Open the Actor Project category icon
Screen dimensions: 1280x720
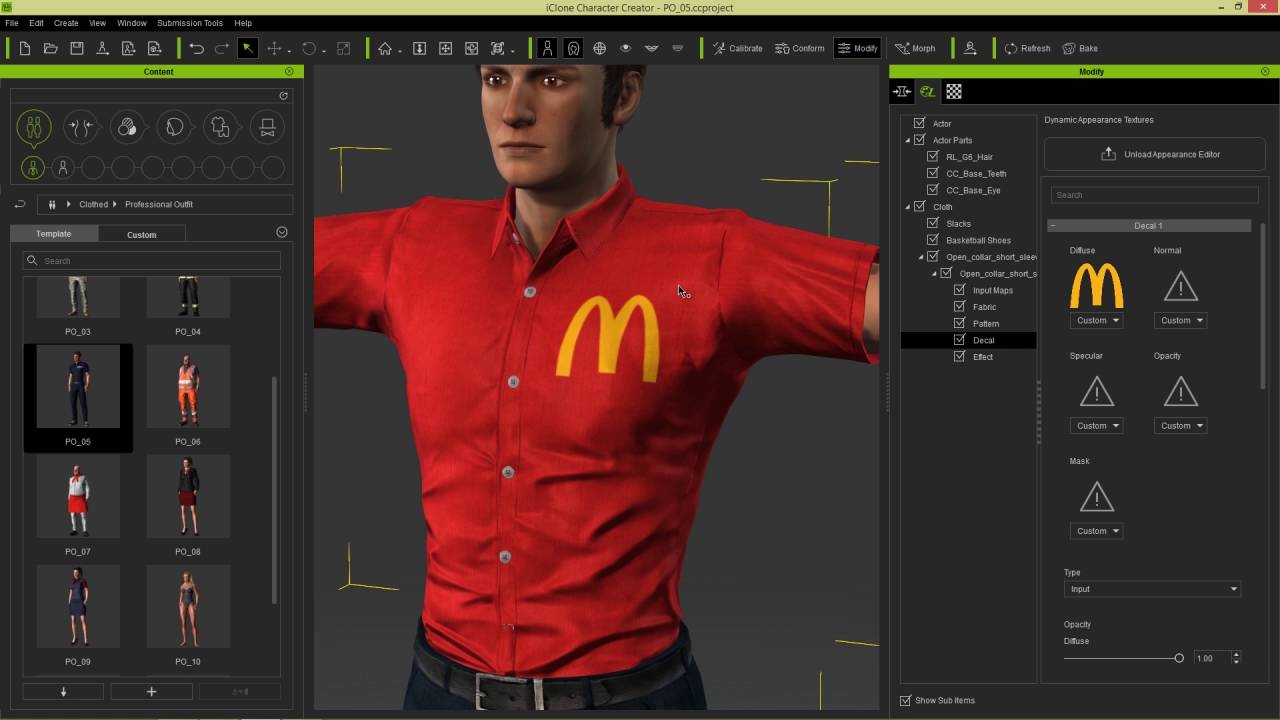coord(34,127)
